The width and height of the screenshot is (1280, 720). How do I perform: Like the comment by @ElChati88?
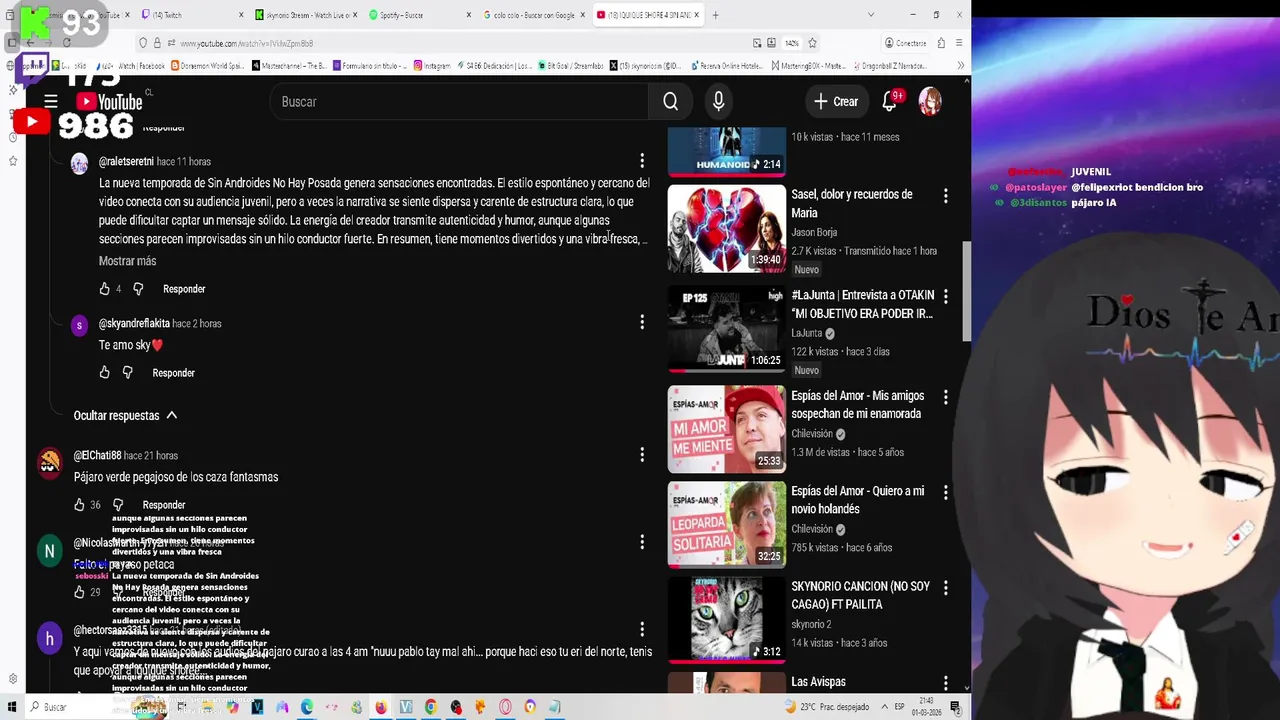pos(79,505)
